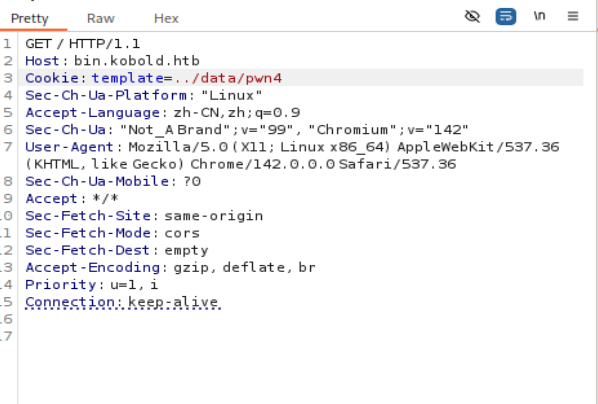Click line number 1 in the gutter
The height and width of the screenshot is (404, 598).
pyautogui.click(x=7, y=43)
